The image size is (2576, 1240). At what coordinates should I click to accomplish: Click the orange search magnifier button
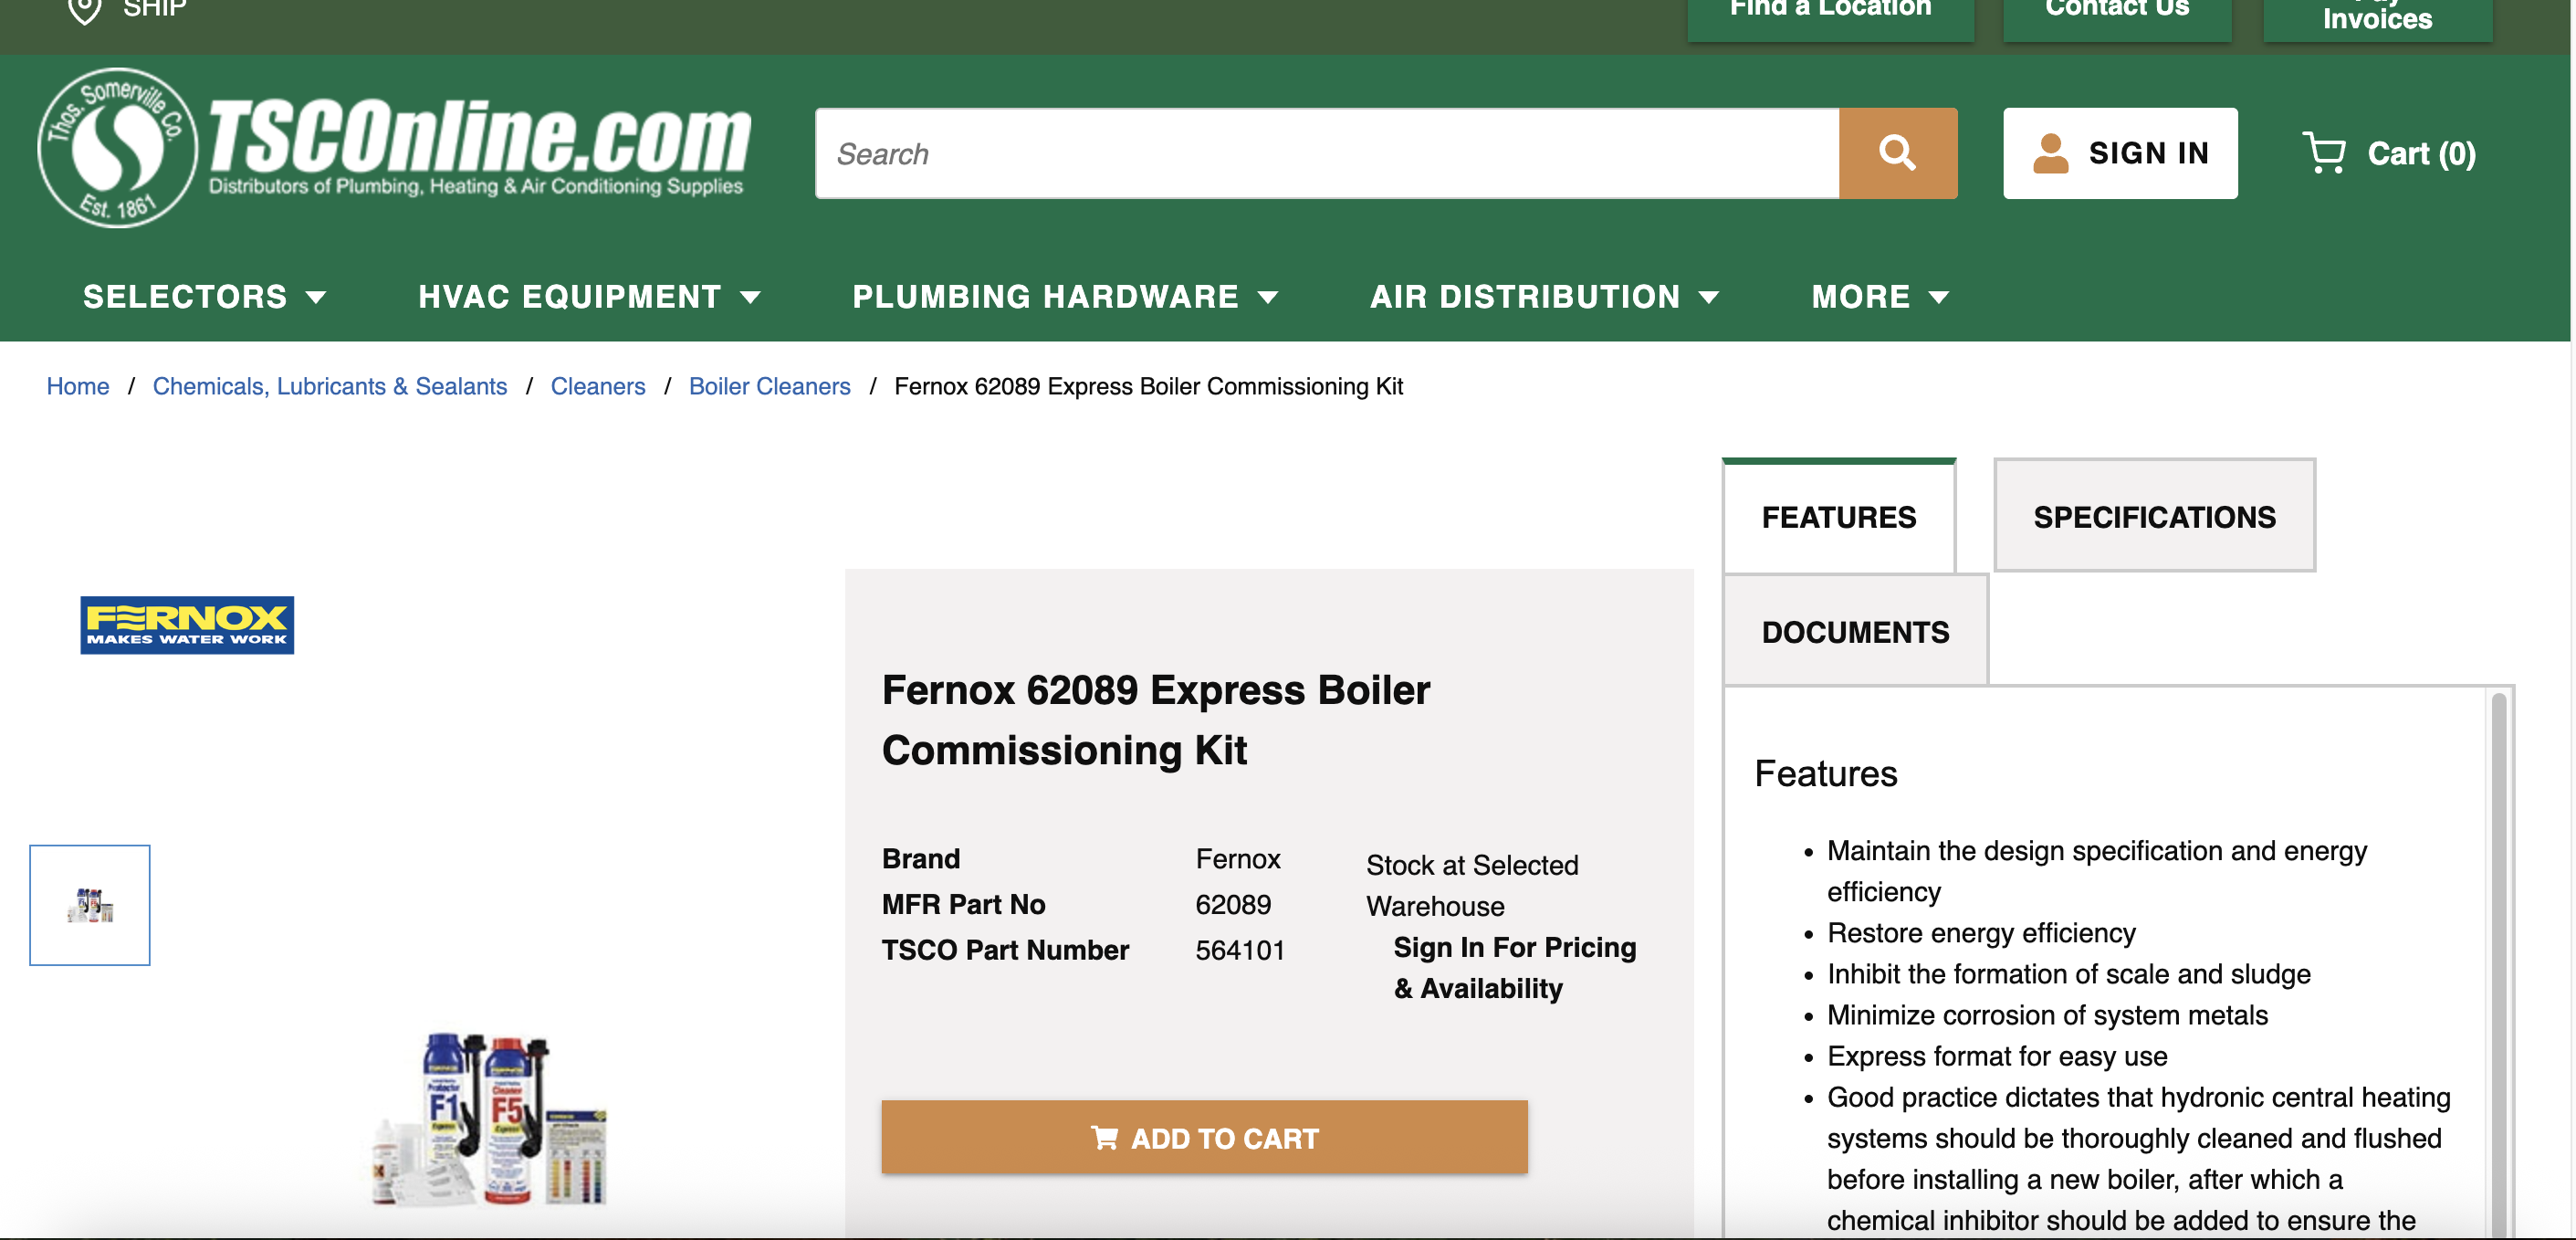1897,153
